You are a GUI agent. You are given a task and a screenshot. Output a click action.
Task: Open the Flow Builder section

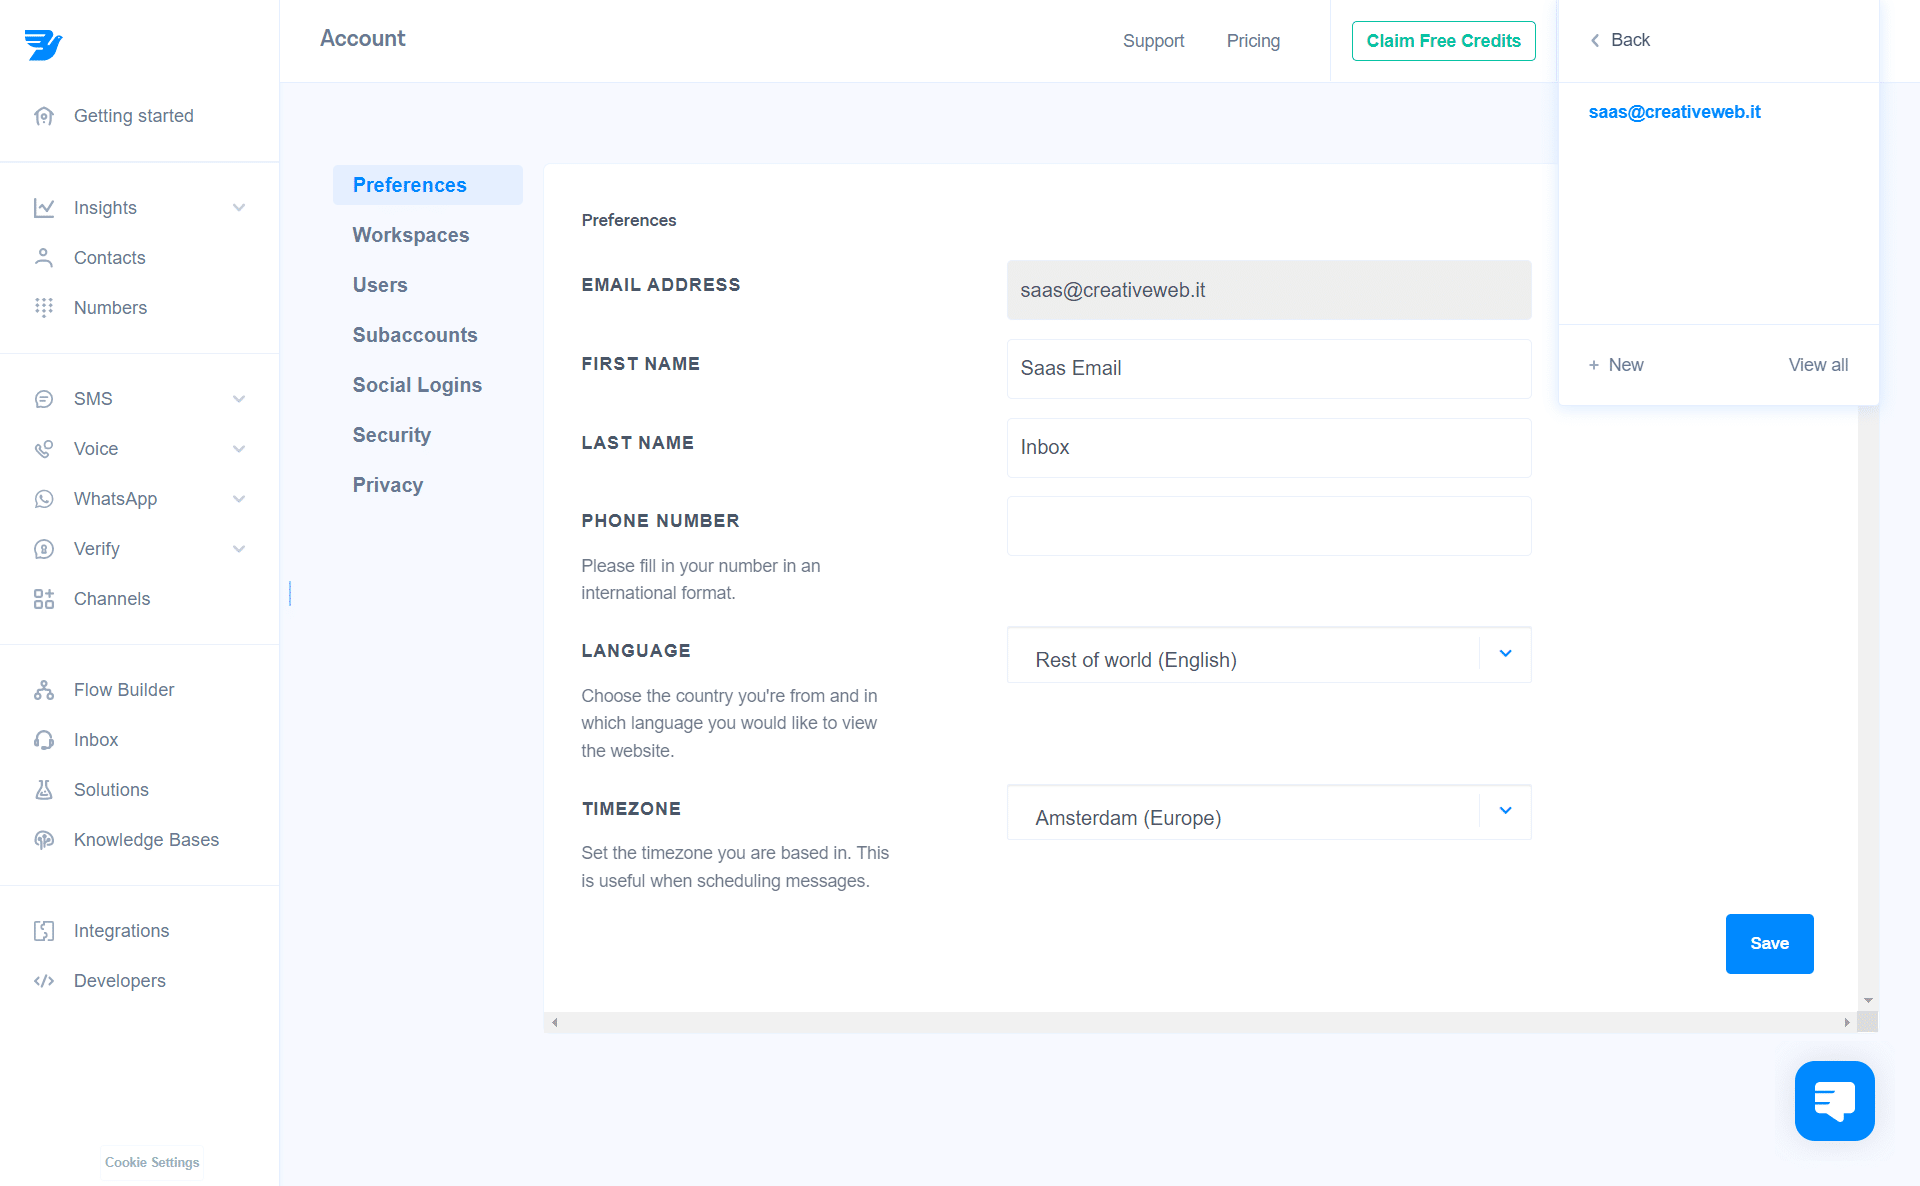coord(125,690)
